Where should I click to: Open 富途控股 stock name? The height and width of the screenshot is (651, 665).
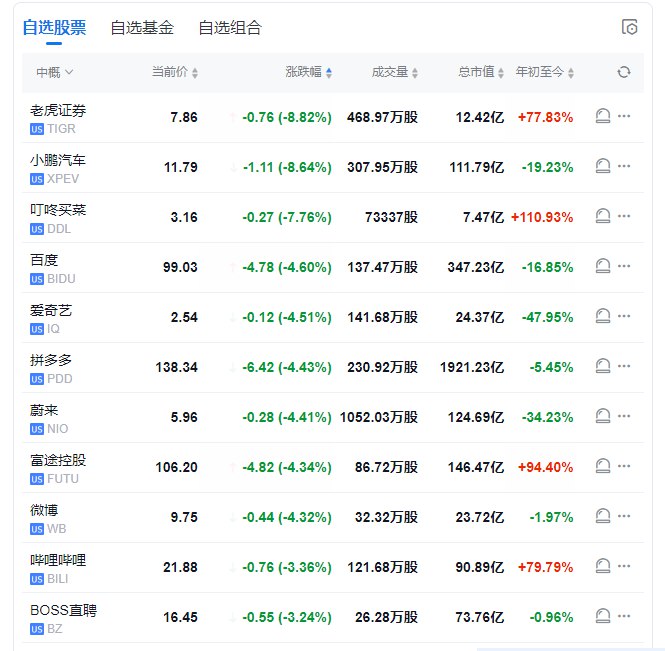58,460
